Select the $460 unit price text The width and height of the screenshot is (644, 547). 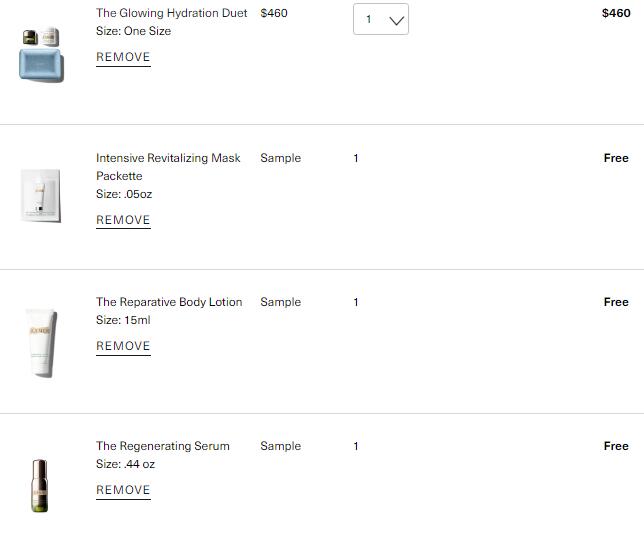274,13
